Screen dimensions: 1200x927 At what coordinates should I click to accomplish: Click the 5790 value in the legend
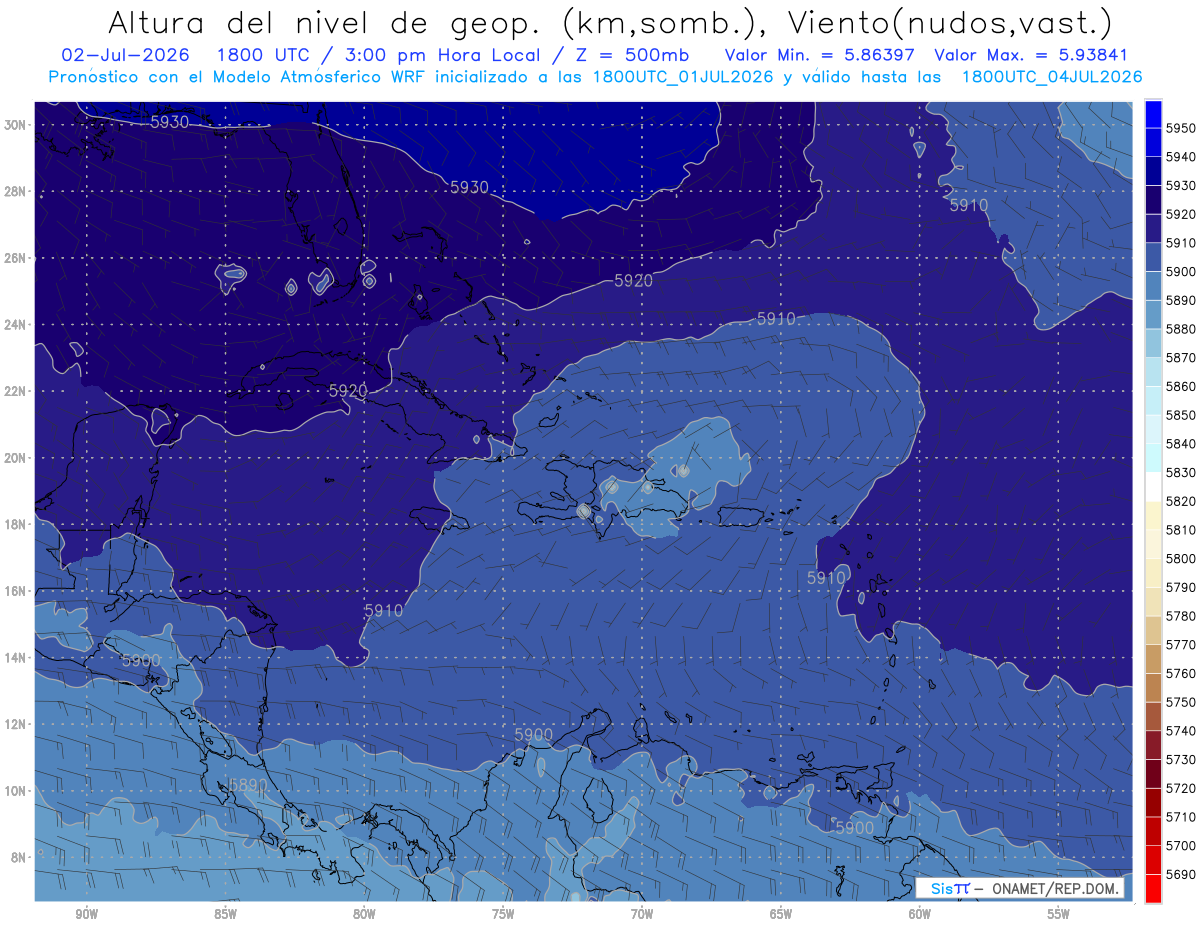1180,587
